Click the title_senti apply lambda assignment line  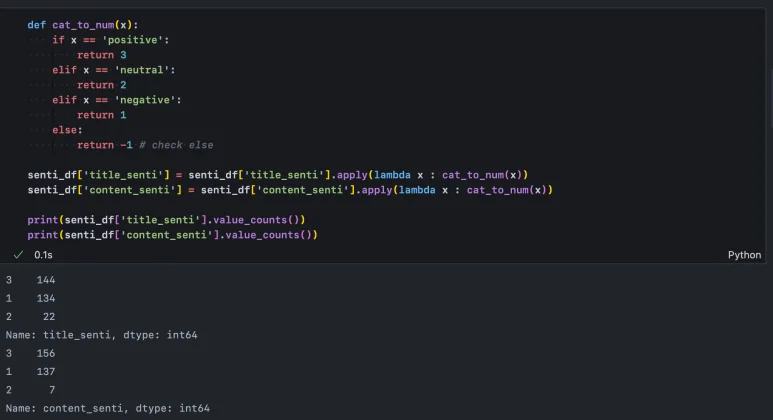[277, 174]
